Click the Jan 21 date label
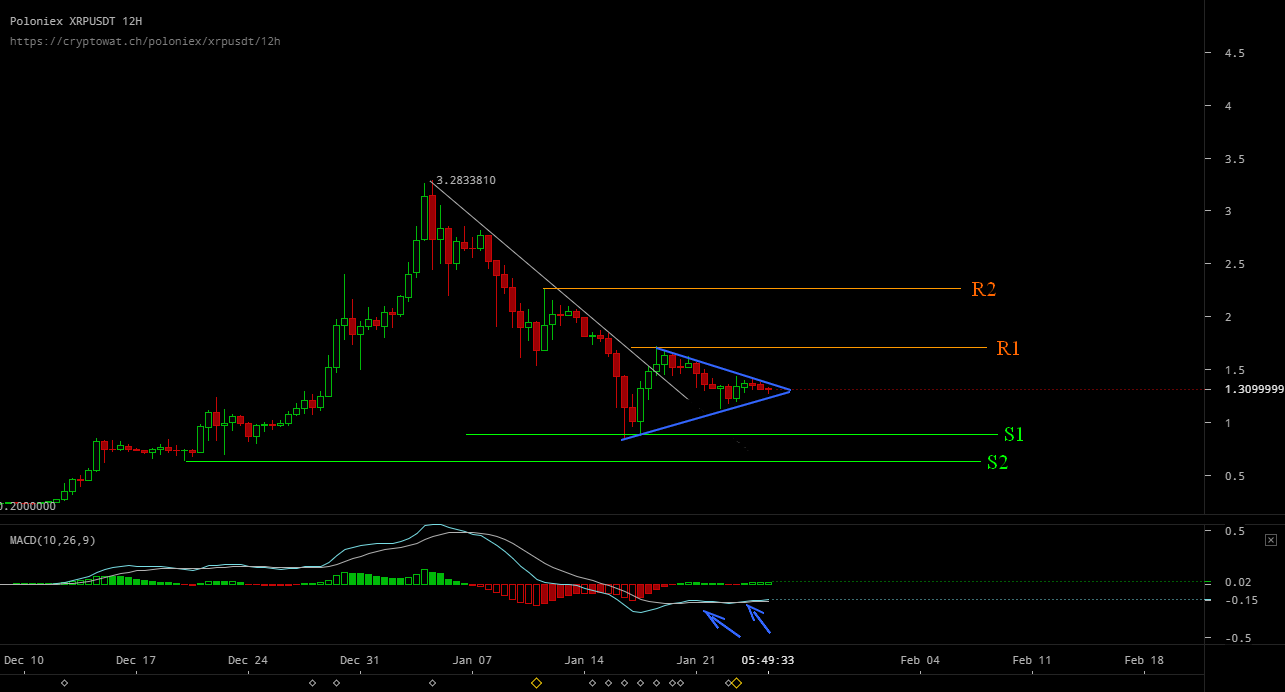The width and height of the screenshot is (1285, 692). 696,660
